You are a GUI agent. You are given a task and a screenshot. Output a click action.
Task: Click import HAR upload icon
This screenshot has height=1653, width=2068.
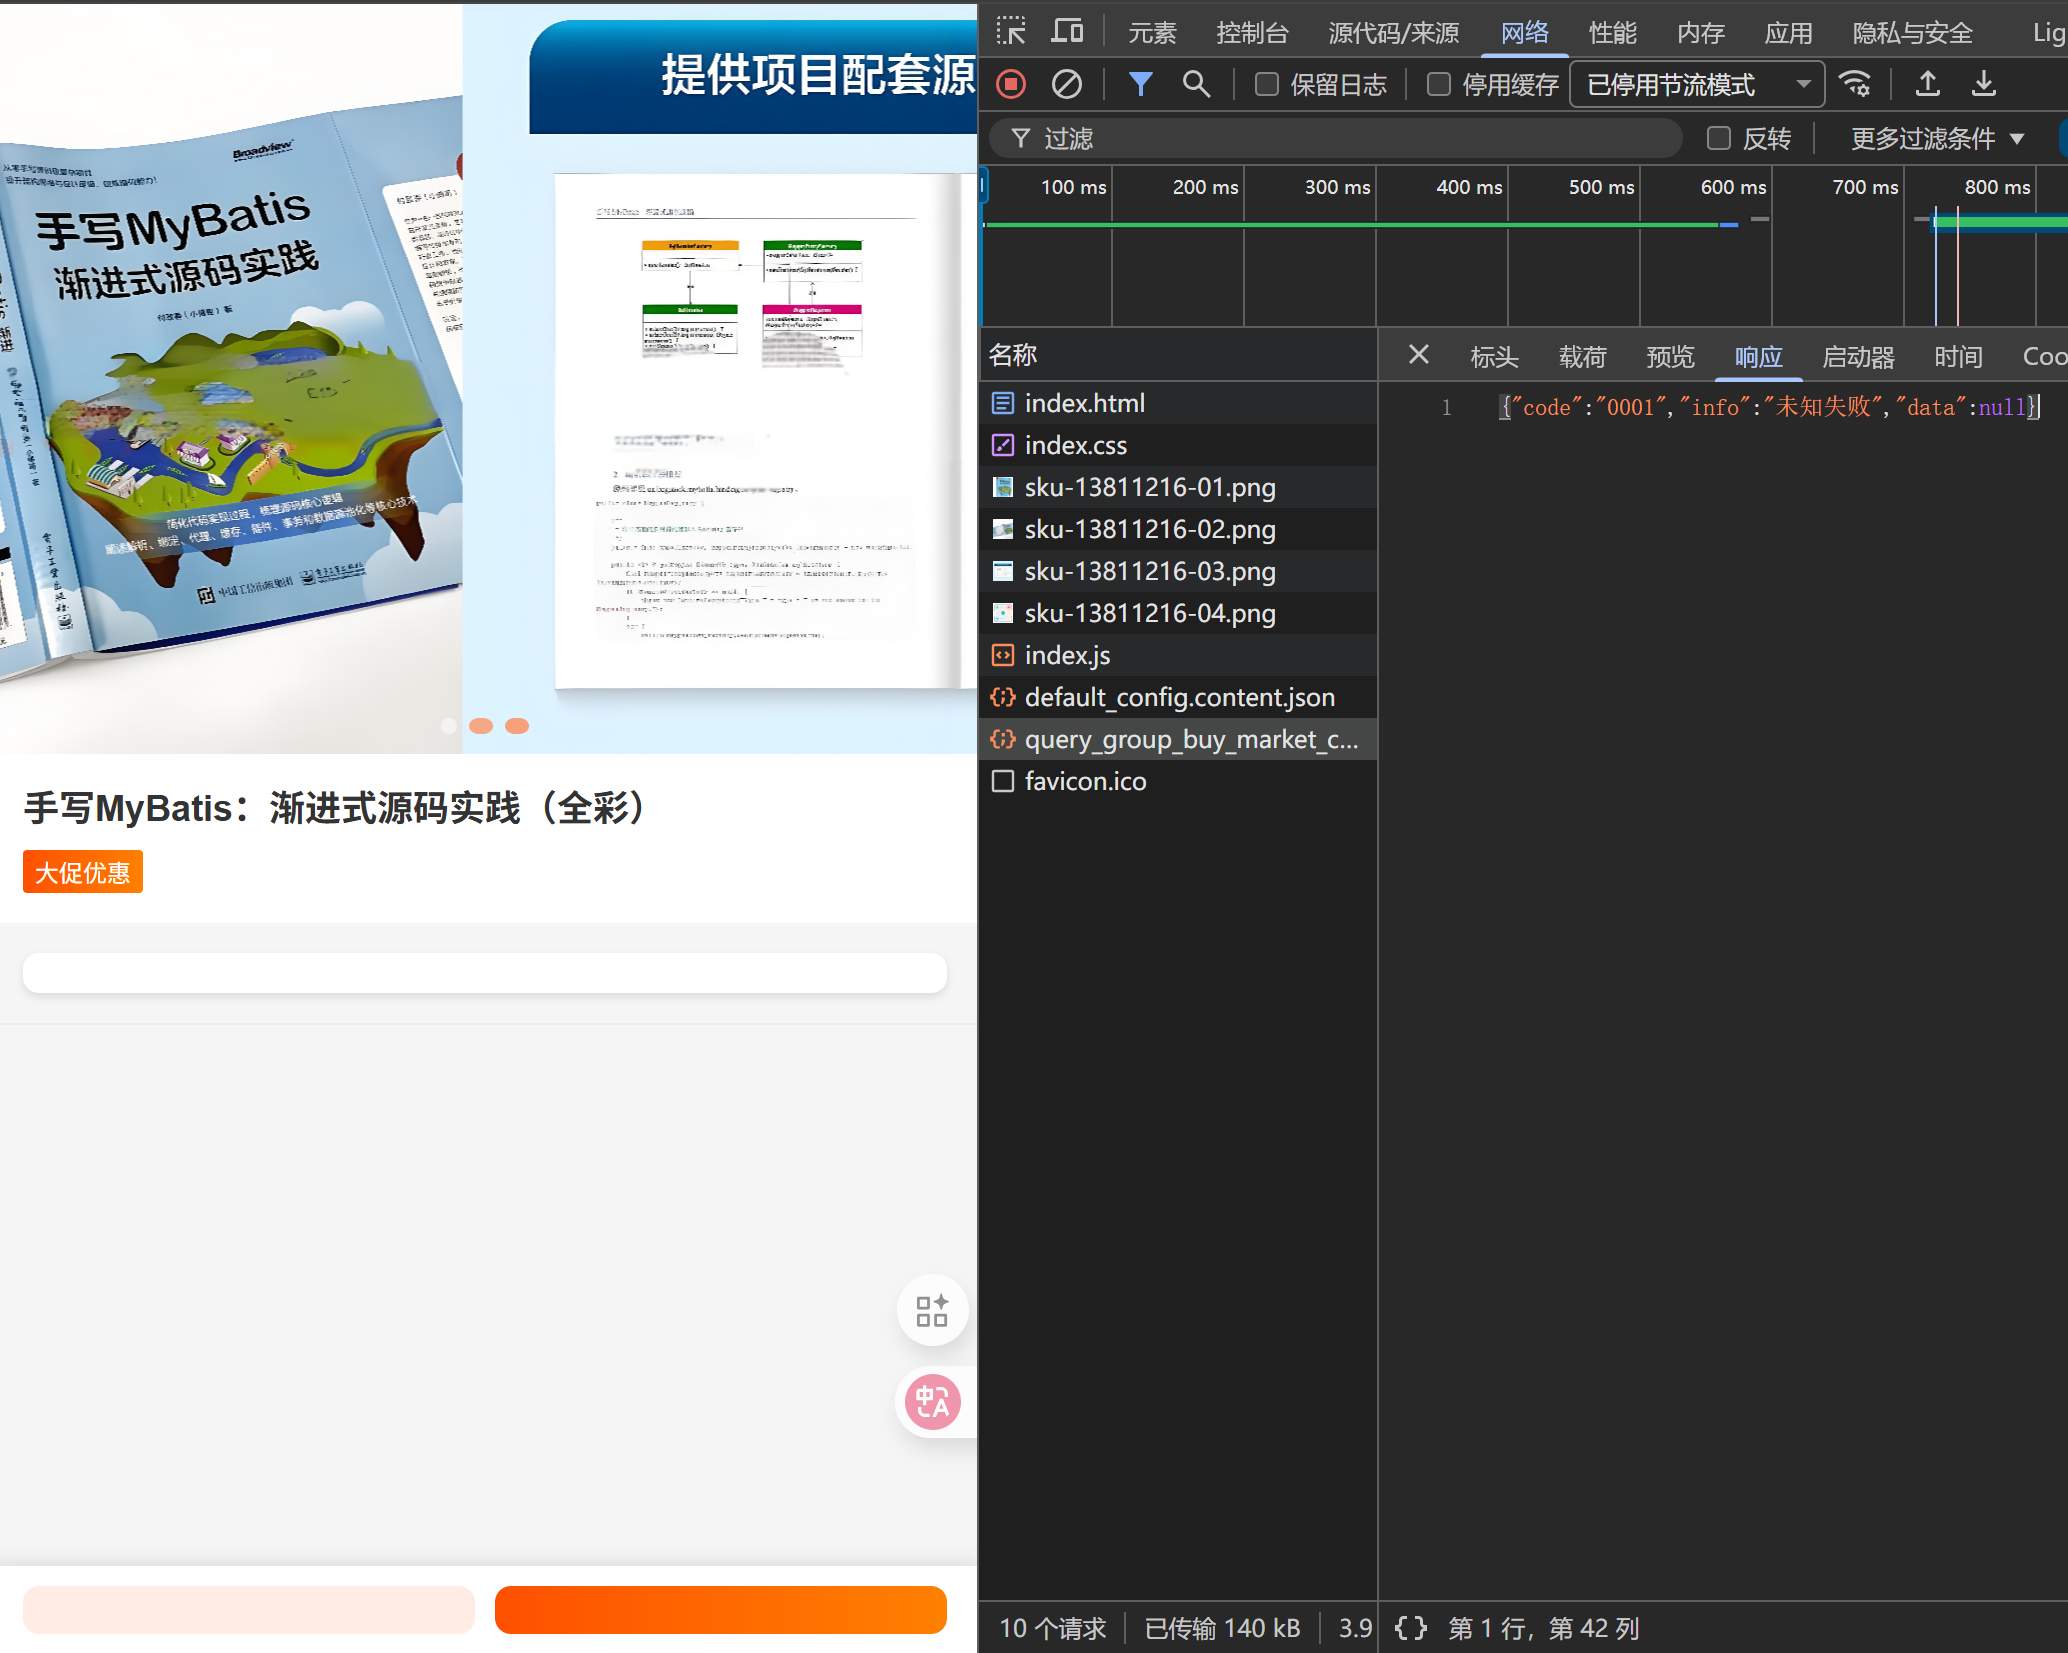1928,85
